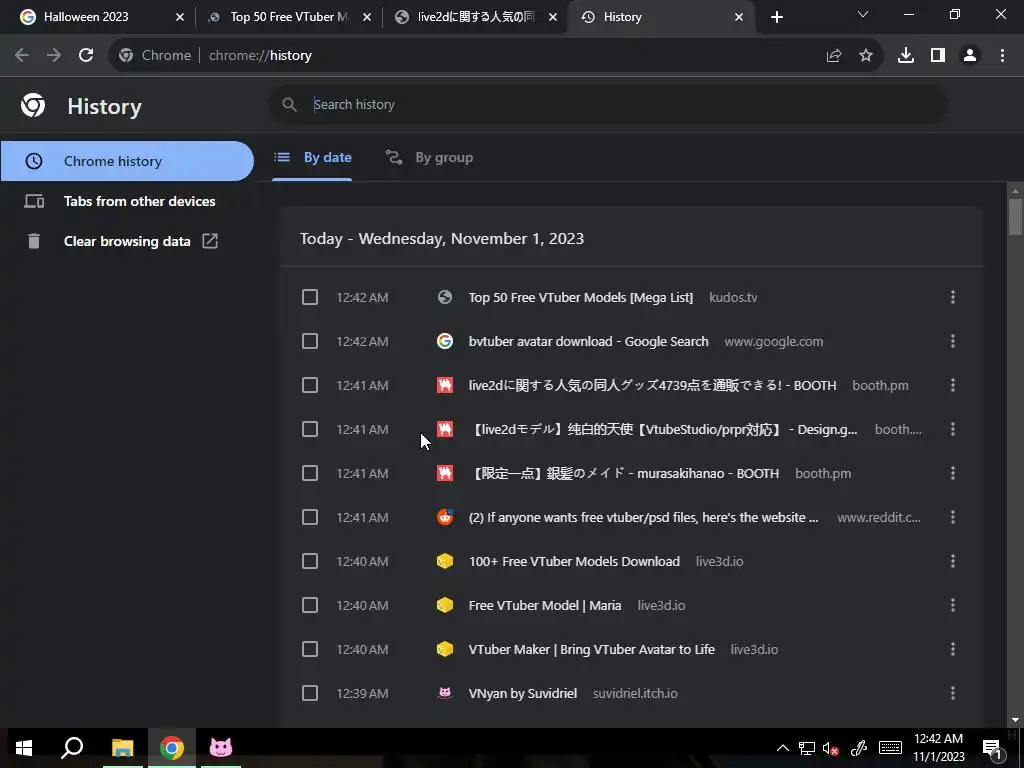Open actions menu for 100+ Free VTuber Models Download

pyautogui.click(x=953, y=561)
